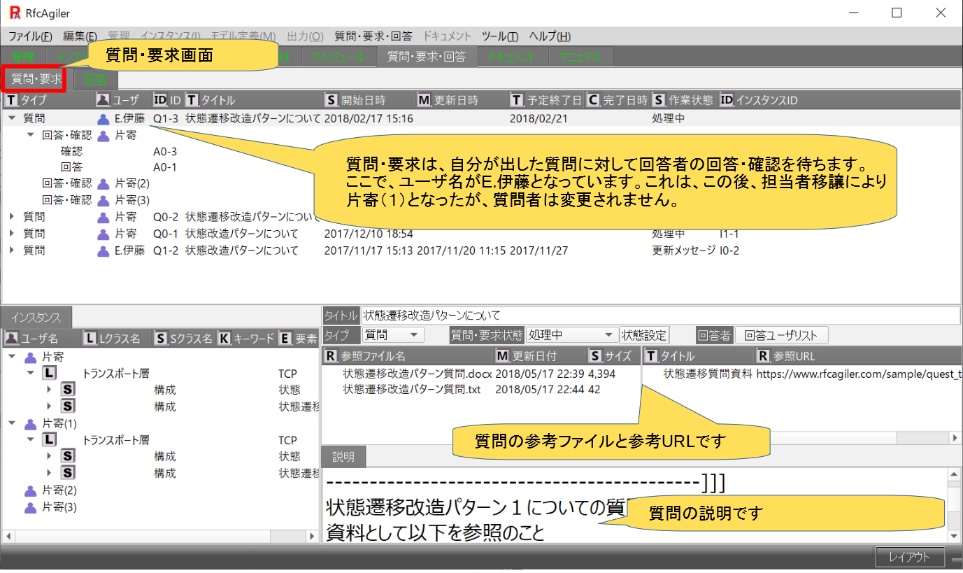The width and height of the screenshot is (963, 573).
Task: Click the R icon of 参照URL column header
Action: (x=763, y=356)
